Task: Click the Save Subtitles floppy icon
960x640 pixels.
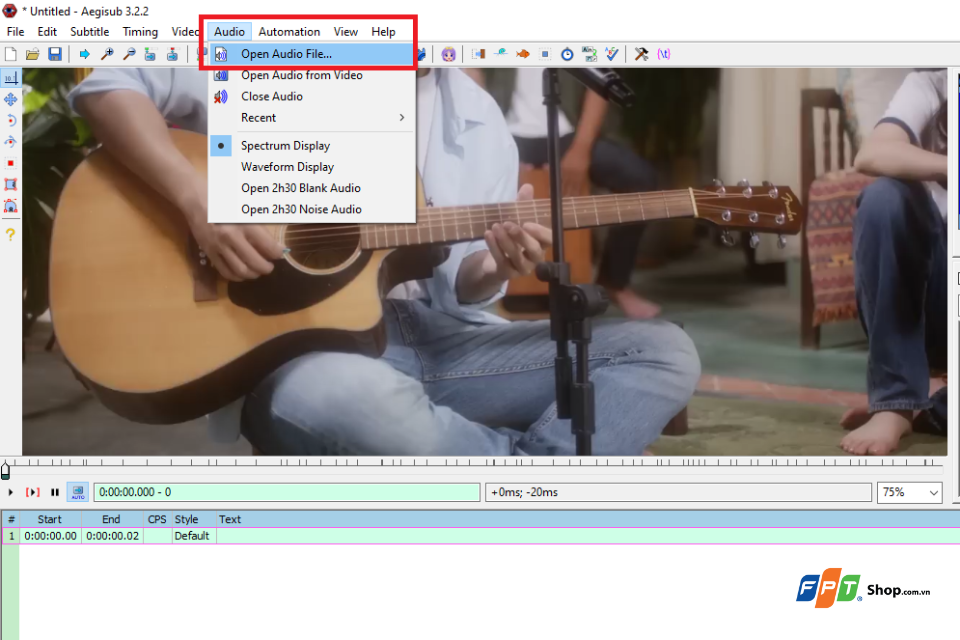Action: pyautogui.click(x=55, y=55)
